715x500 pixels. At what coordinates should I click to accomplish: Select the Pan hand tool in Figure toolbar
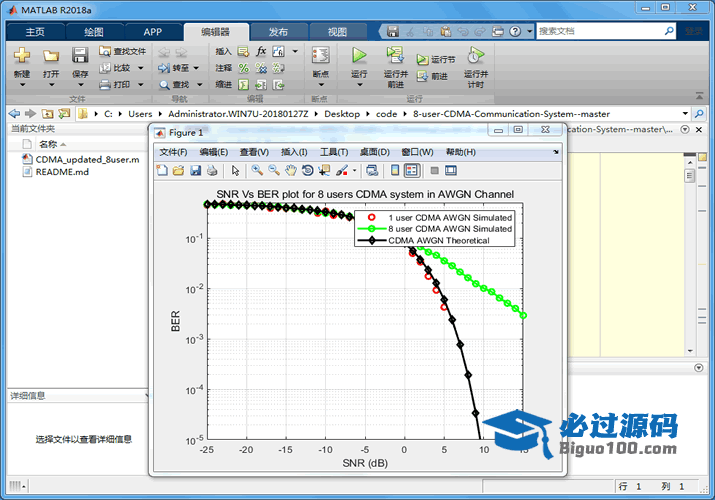[290, 170]
